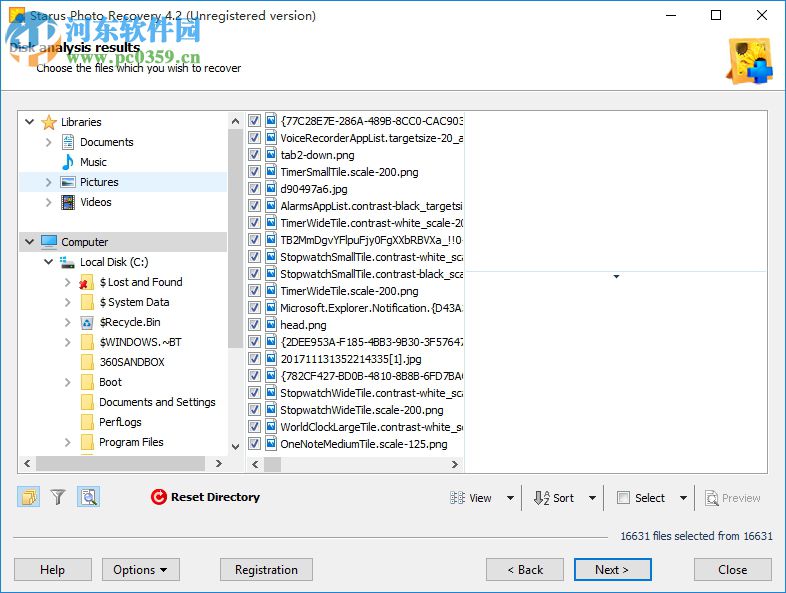Click the $Recycle.Bin icon
786x593 pixels.
point(87,322)
